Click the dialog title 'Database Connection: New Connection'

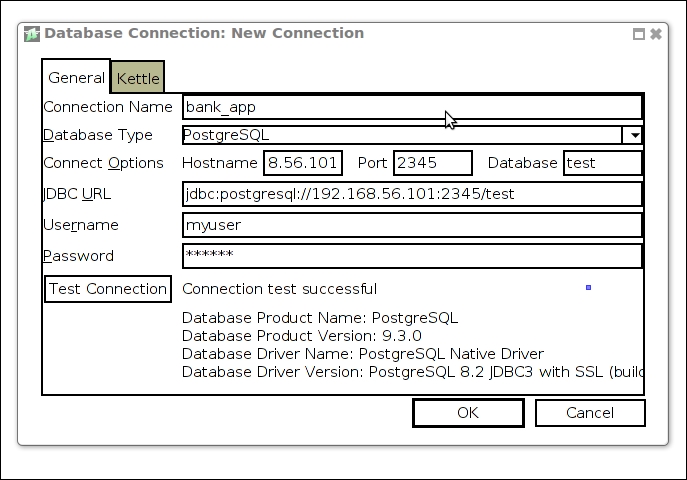tap(204, 33)
